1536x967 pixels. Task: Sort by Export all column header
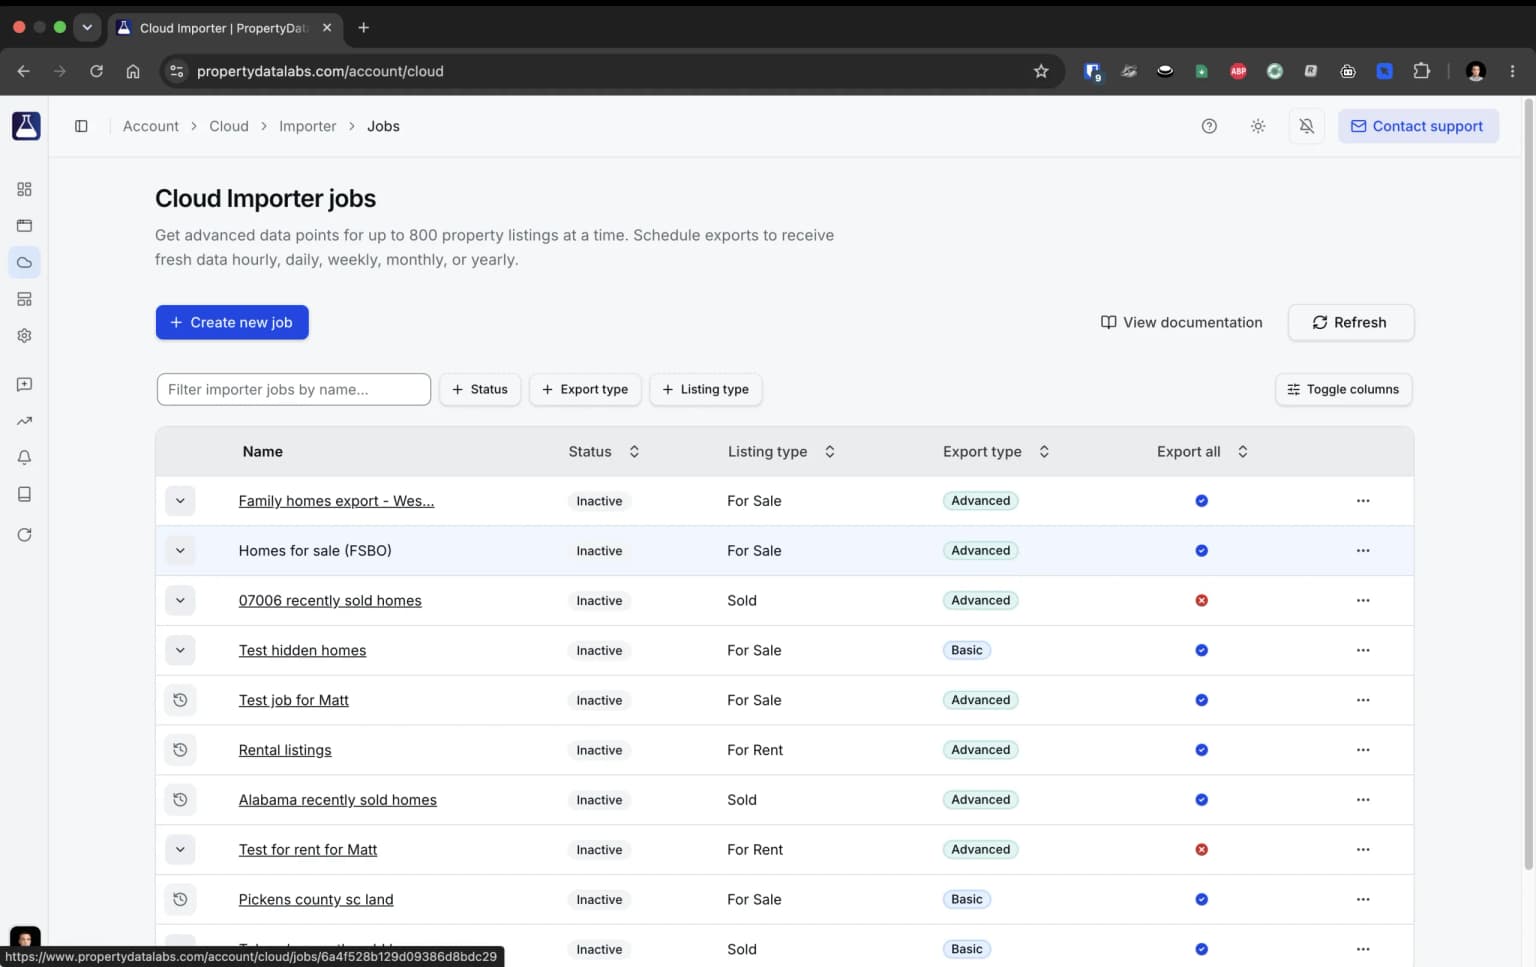[1203, 452]
